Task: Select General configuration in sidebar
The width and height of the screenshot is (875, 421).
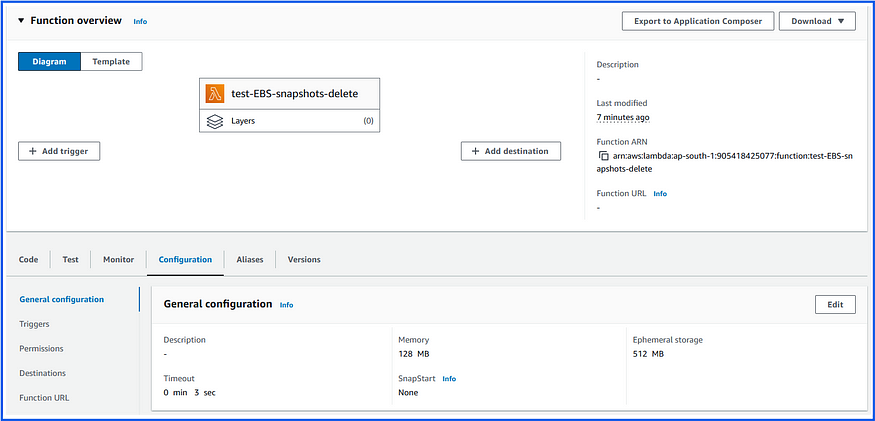Action: 61,299
